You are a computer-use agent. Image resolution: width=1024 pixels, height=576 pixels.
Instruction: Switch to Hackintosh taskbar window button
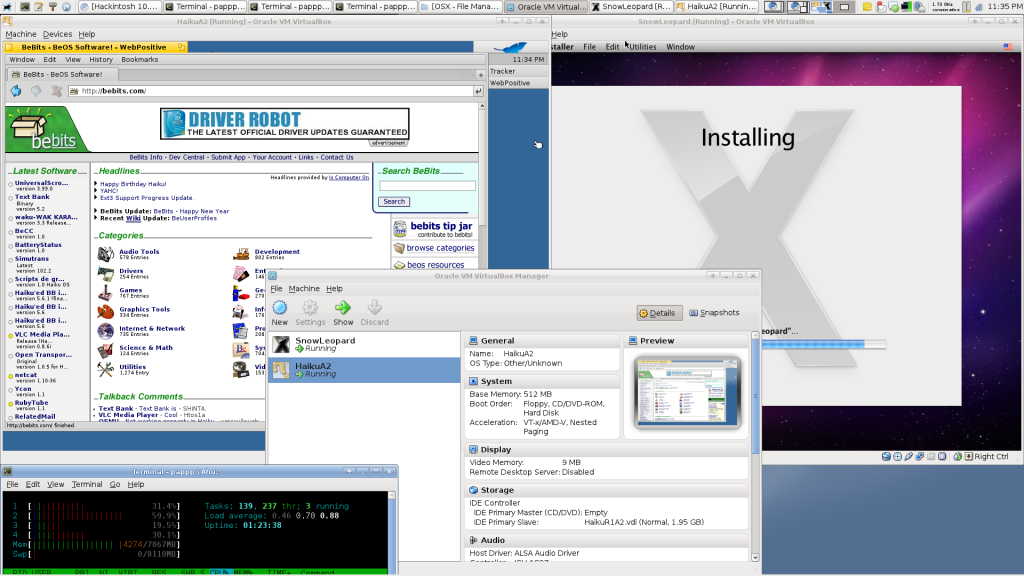pyautogui.click(x=120, y=7)
